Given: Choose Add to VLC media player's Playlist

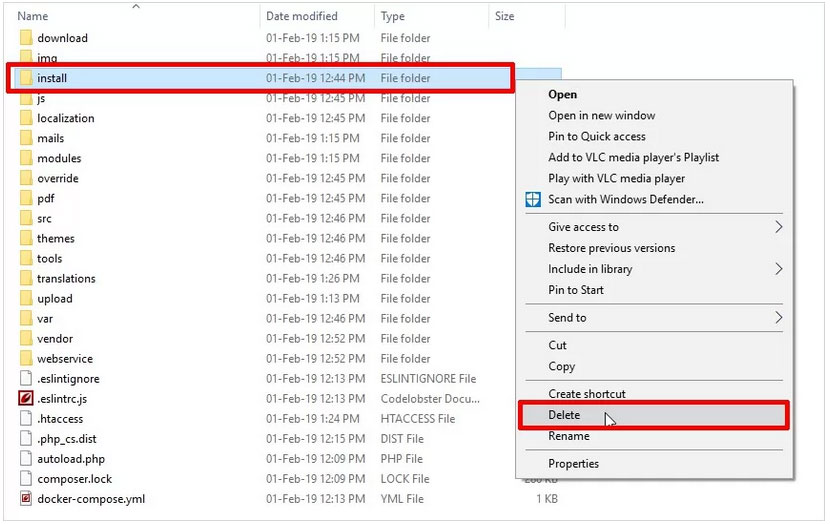Looking at the screenshot, I should click(x=634, y=158).
